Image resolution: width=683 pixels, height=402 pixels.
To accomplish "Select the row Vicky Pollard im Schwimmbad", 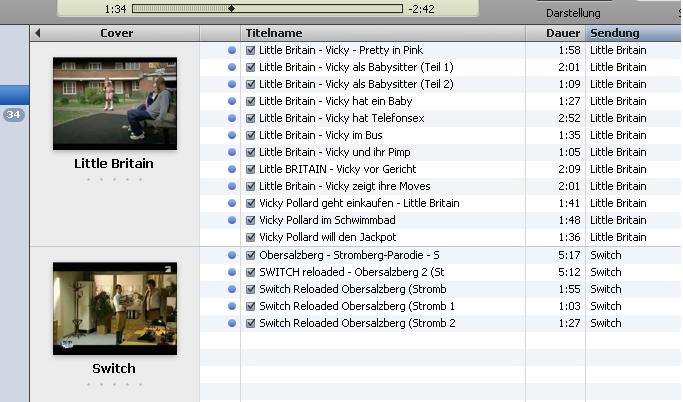I will [x=440, y=220].
